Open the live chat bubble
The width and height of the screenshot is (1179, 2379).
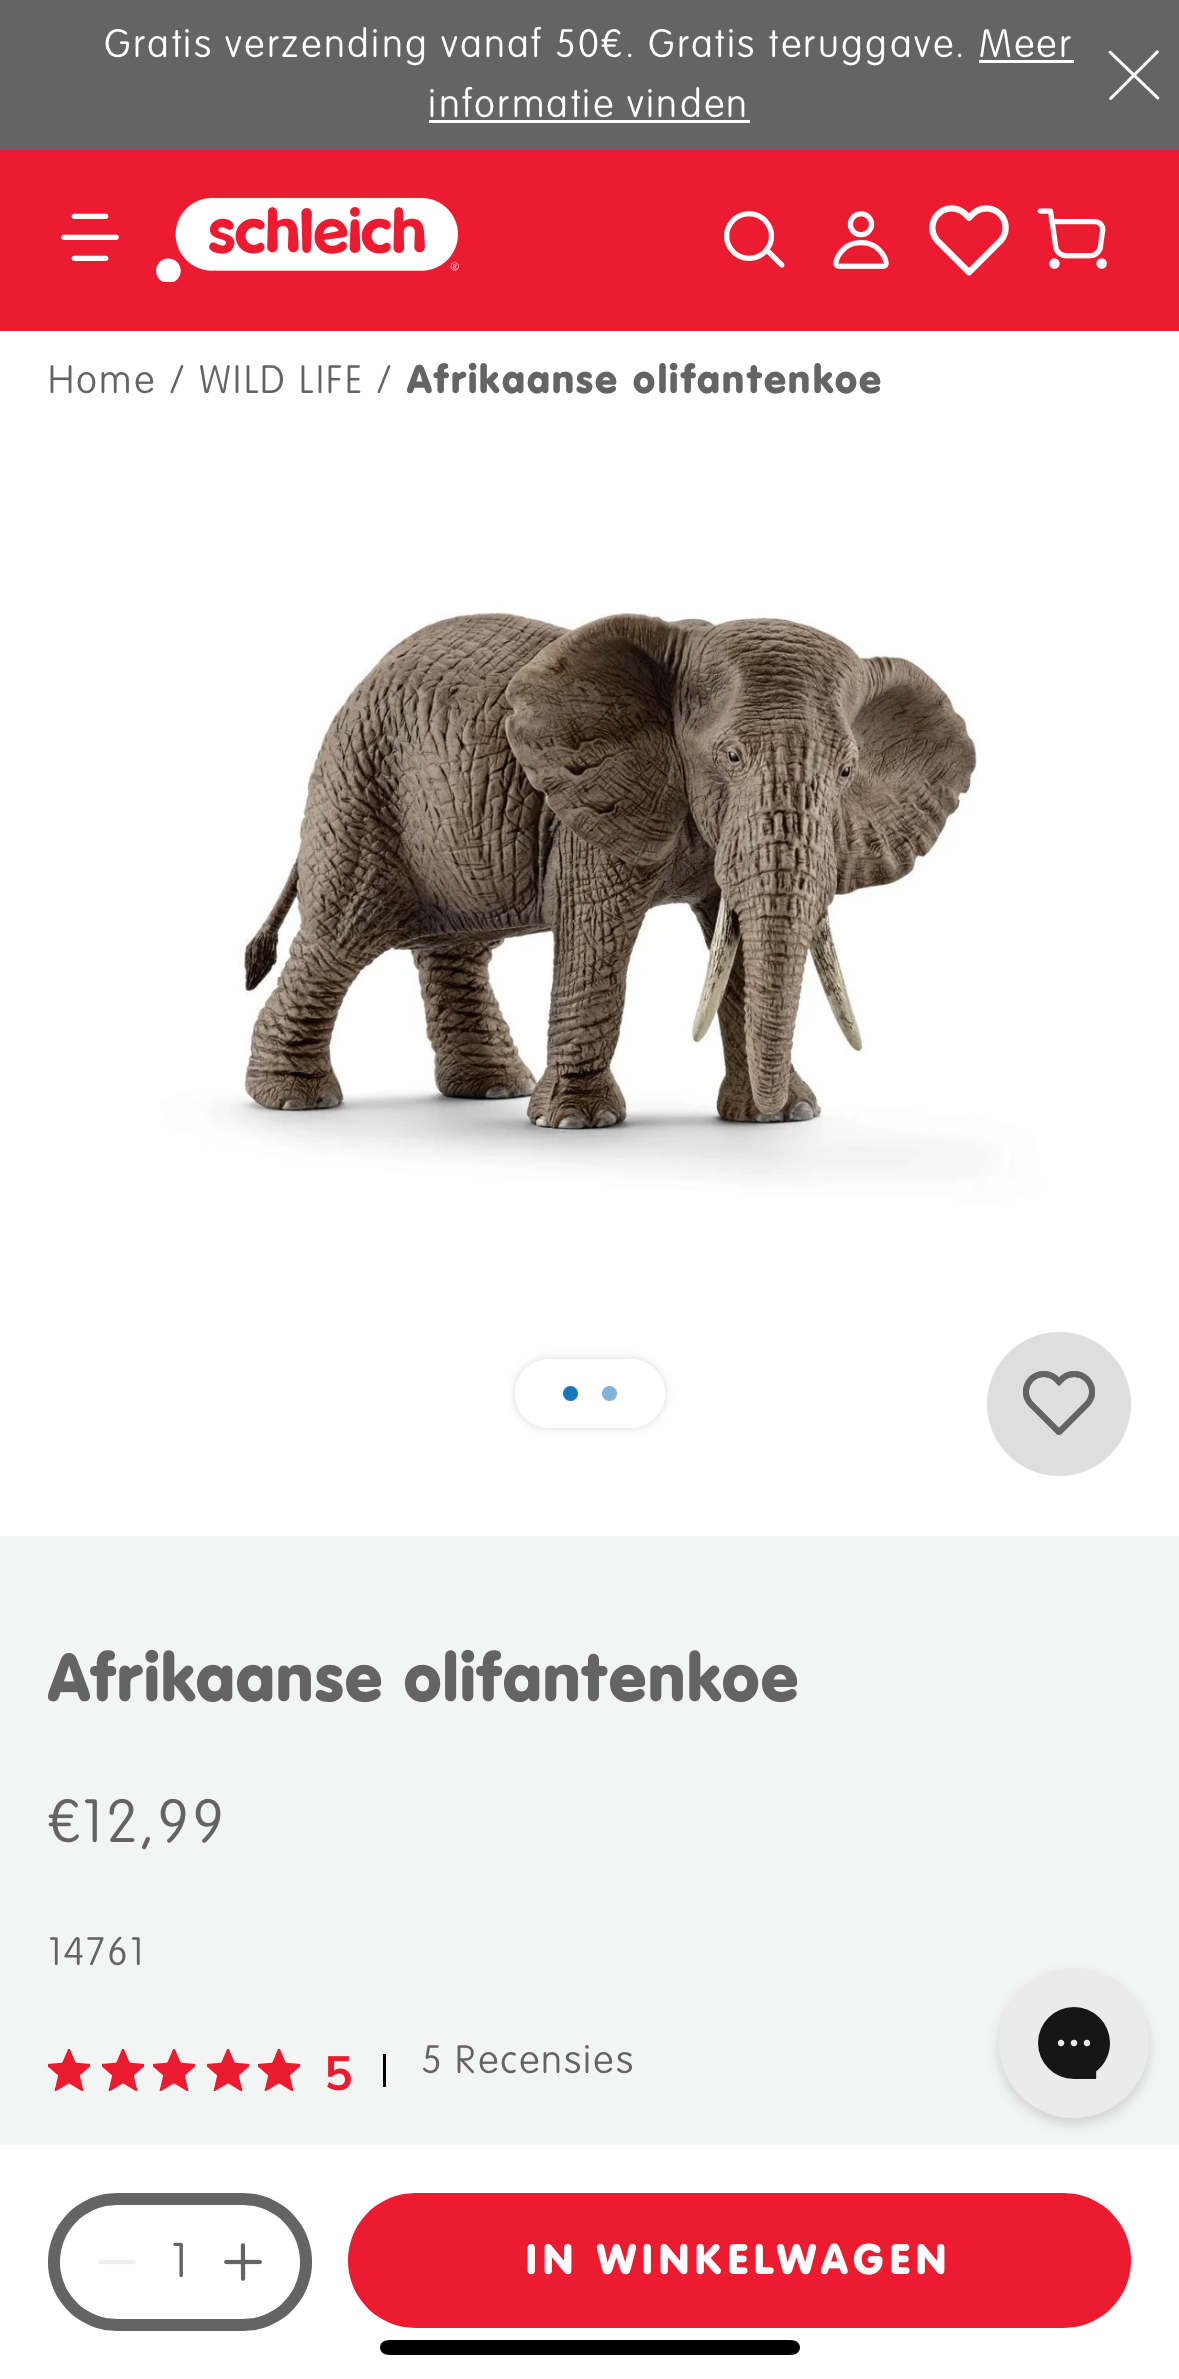[x=1073, y=2042]
